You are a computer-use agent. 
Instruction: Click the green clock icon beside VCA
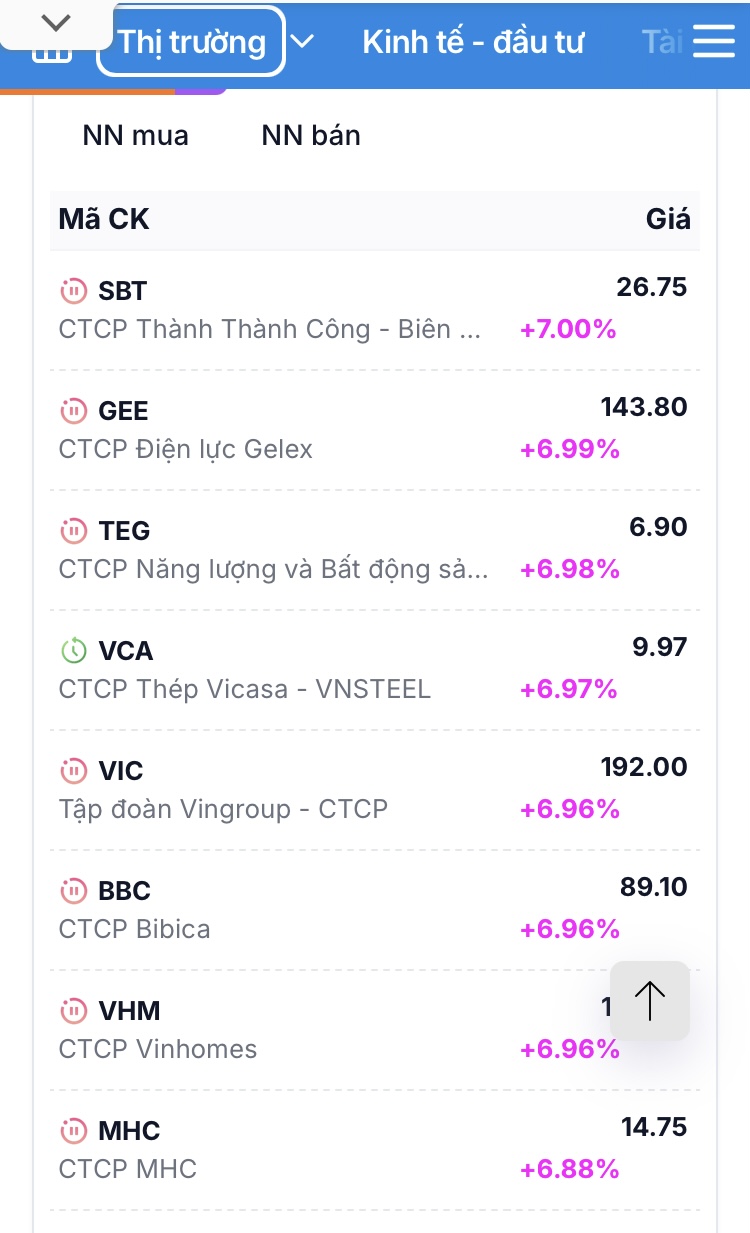[74, 651]
